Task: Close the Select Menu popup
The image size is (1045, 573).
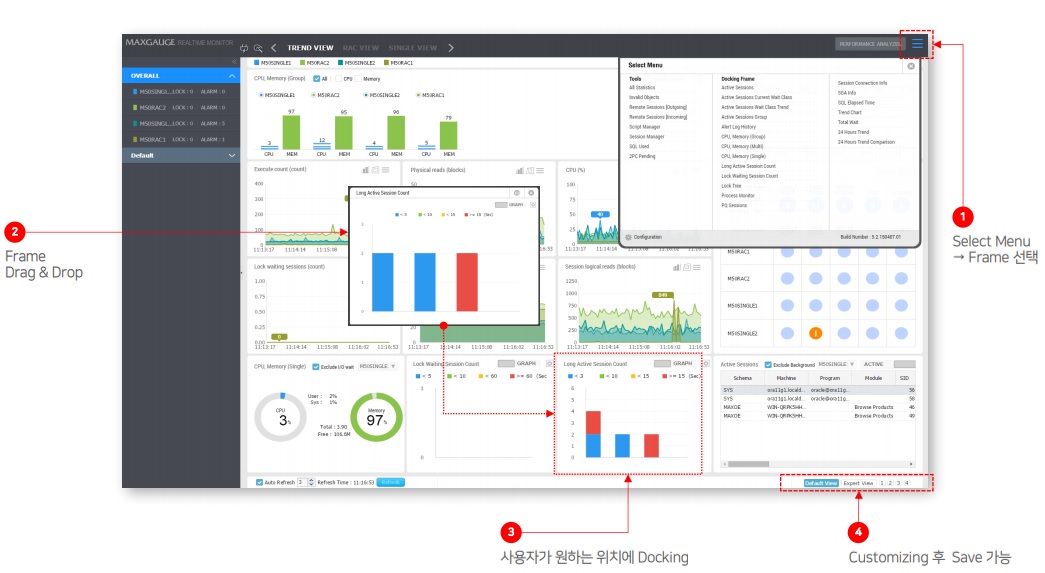Action: pyautogui.click(x=911, y=65)
